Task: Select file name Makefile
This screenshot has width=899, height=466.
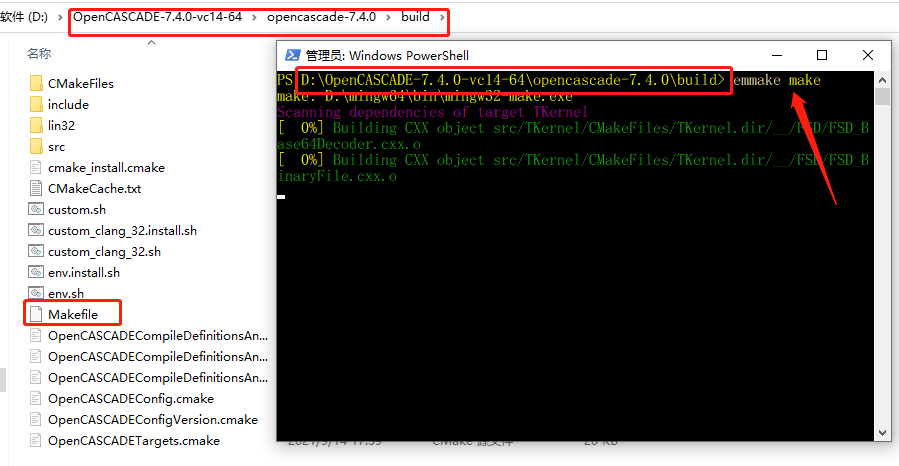Action: pos(73,314)
